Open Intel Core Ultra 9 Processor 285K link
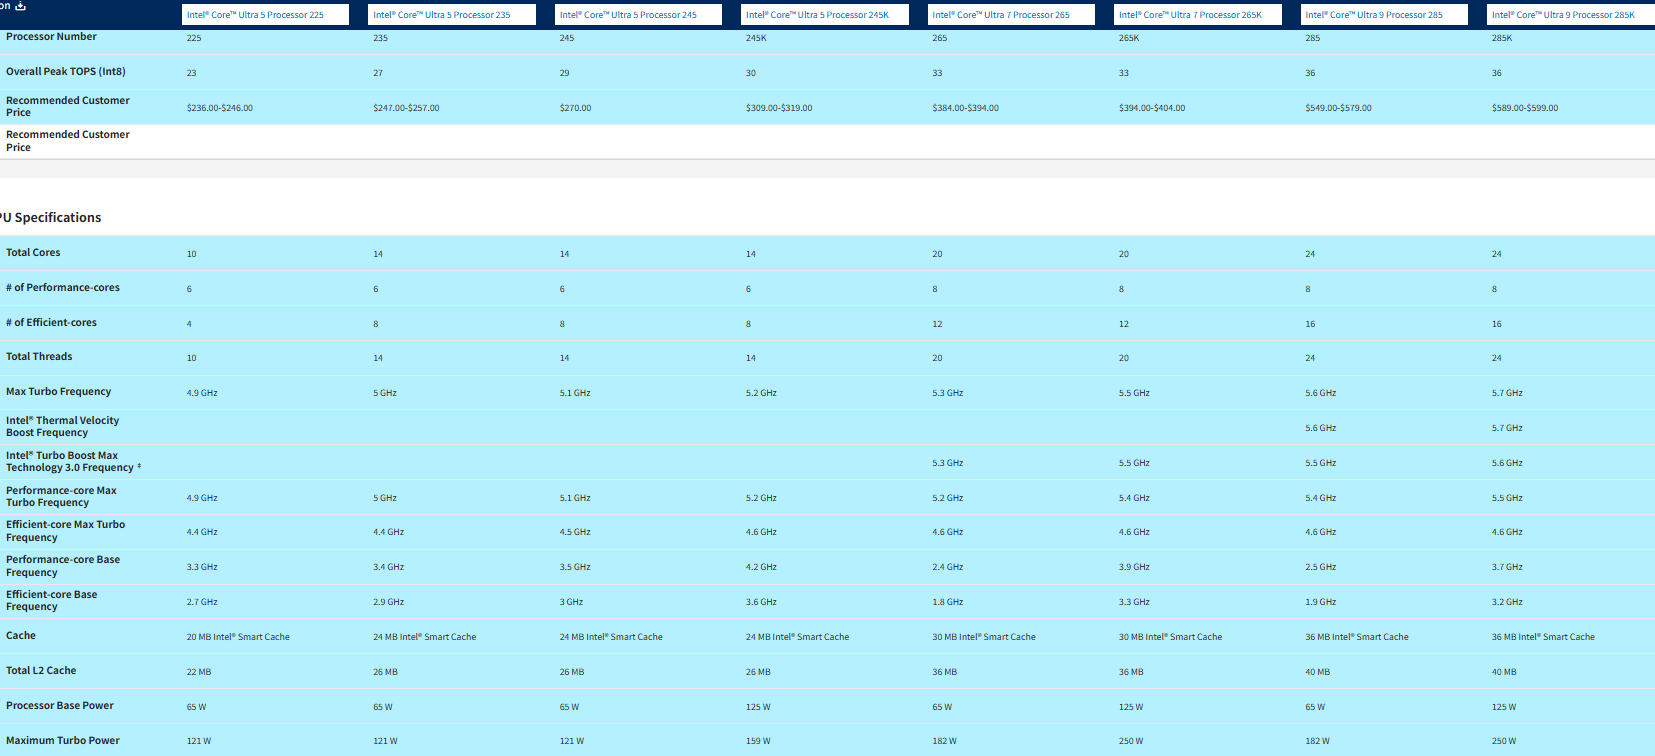The image size is (1655, 756). tap(1563, 15)
